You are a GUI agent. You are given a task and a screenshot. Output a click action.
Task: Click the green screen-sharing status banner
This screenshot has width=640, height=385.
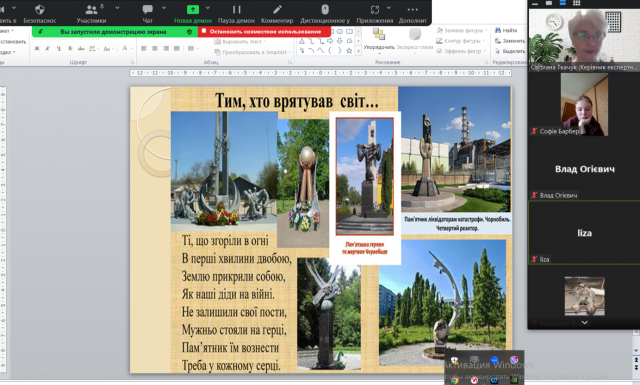point(115,31)
